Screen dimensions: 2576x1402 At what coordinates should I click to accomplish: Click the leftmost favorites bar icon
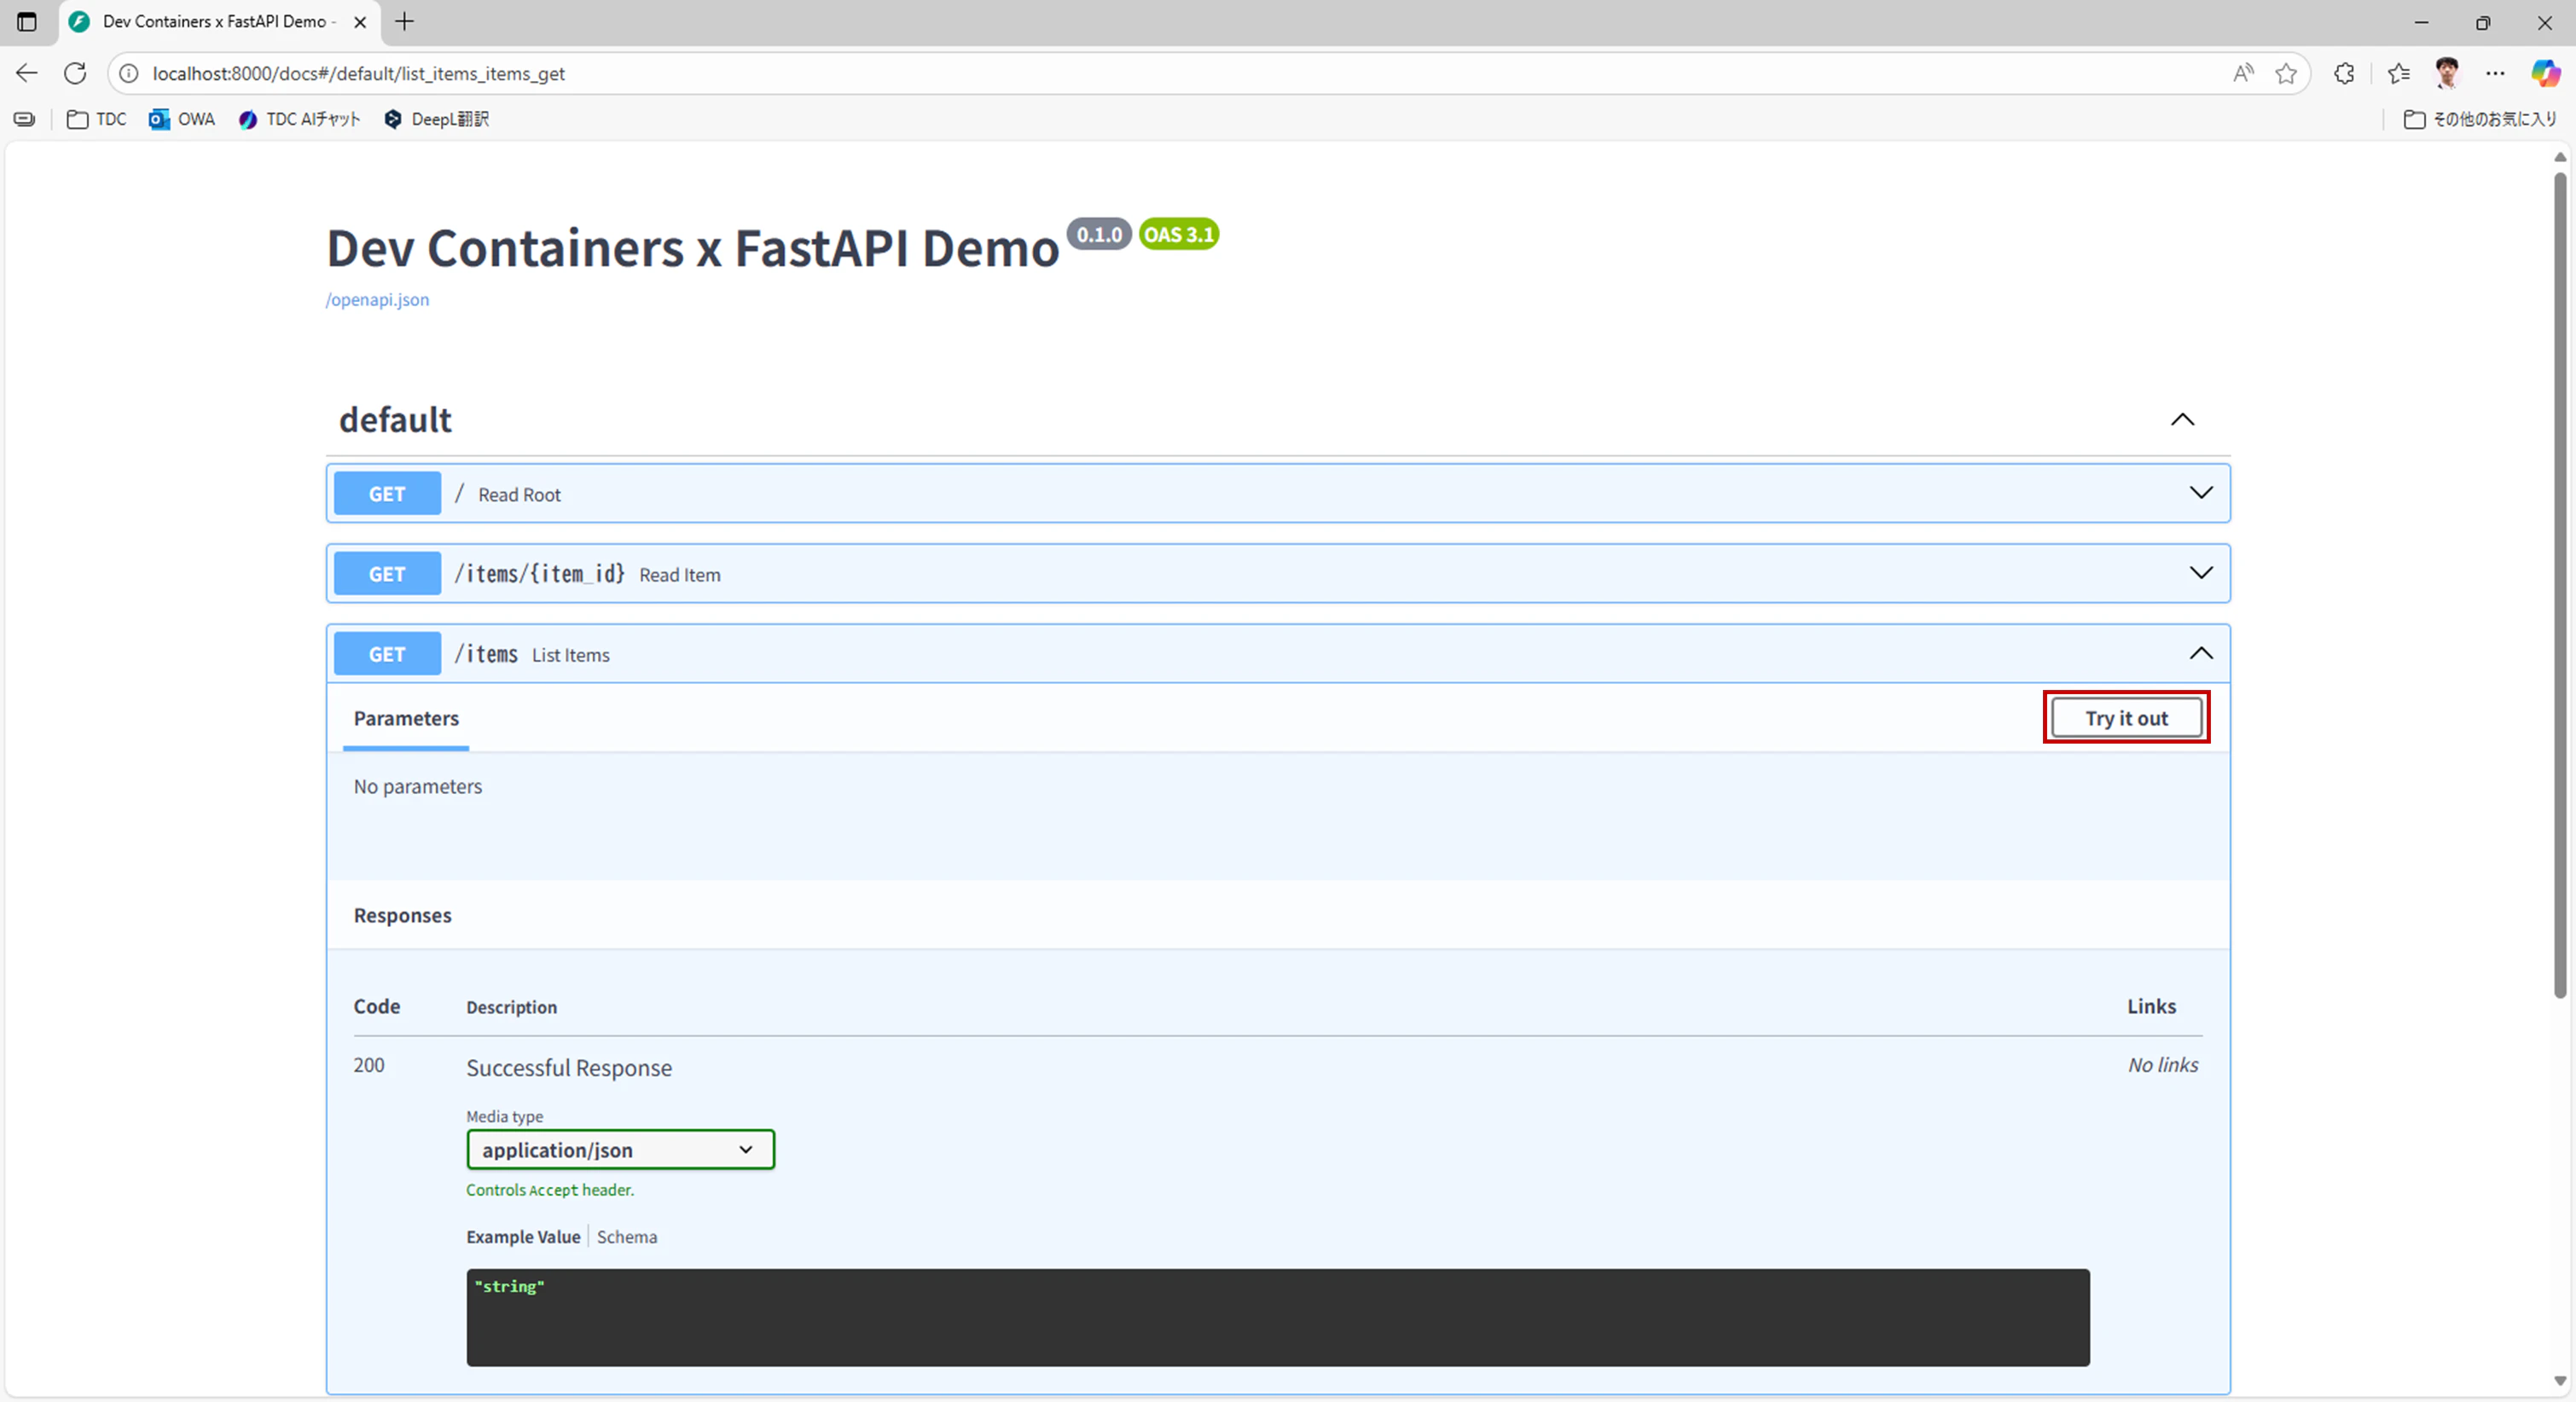[24, 119]
